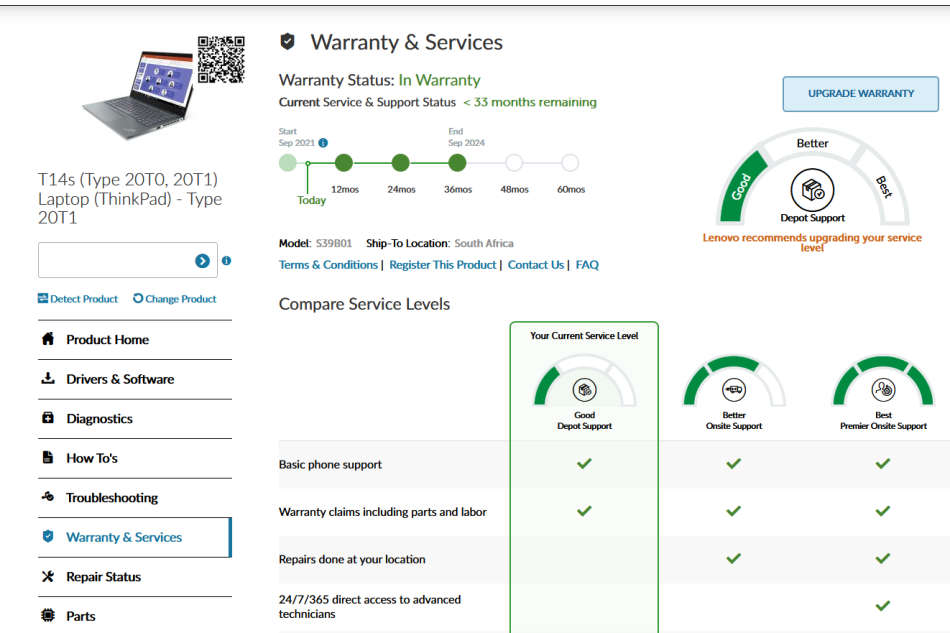Open Diagnostics from the sidebar

coord(99,419)
